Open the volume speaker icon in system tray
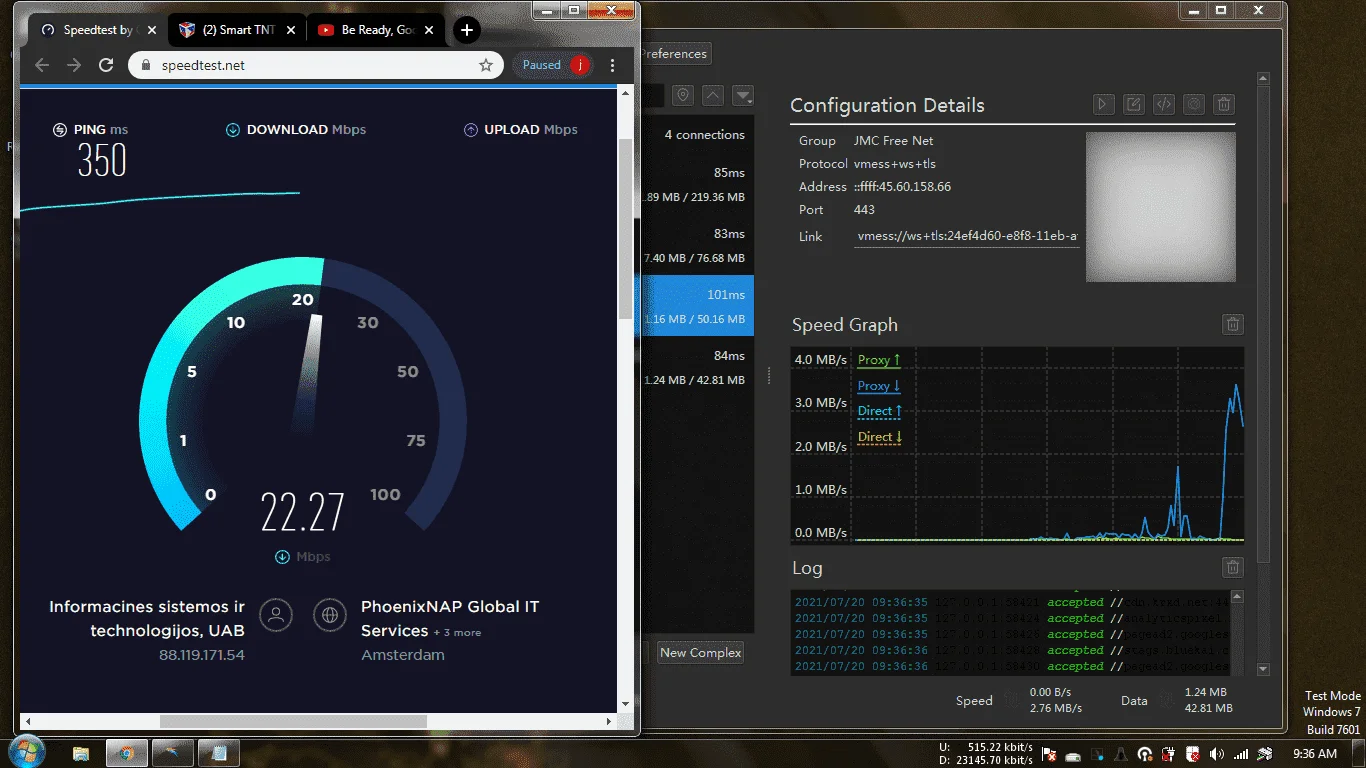This screenshot has width=1366, height=768. tap(1216, 754)
